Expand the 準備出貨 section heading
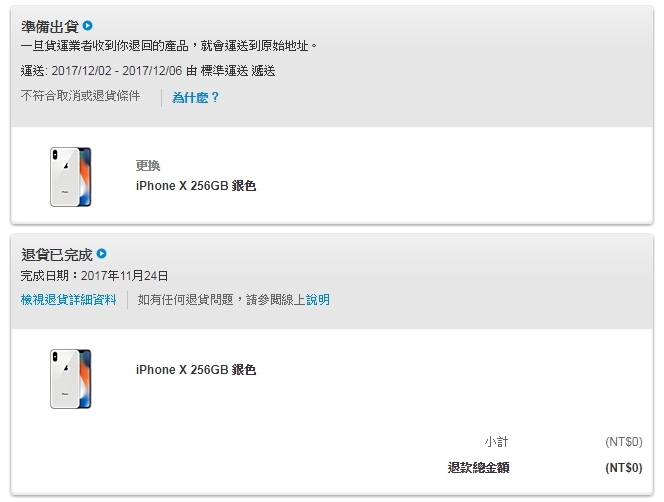664x502 pixels. (49, 26)
